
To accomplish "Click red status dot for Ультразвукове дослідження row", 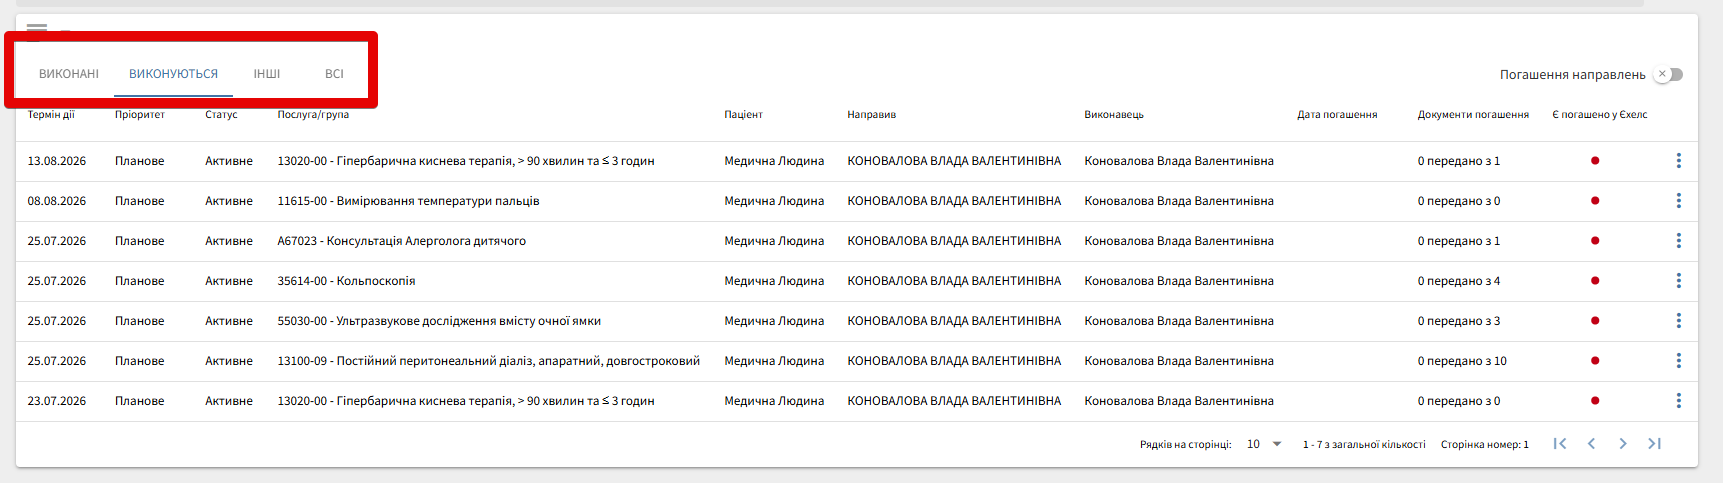I will (1595, 321).
